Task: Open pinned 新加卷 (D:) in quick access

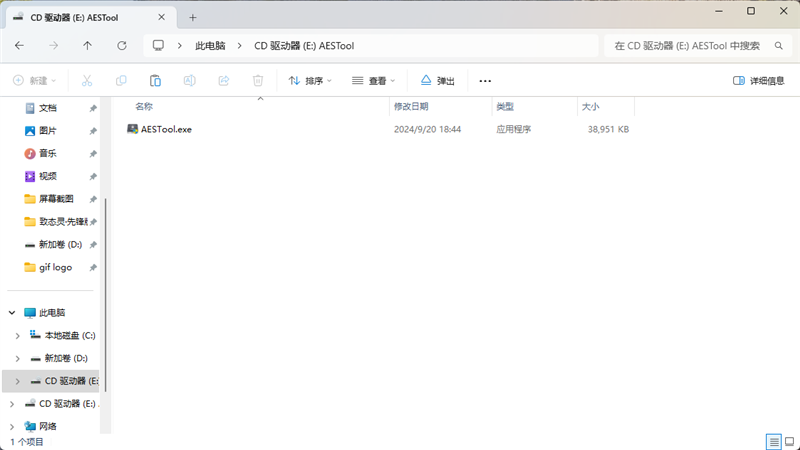Action: pos(60,244)
